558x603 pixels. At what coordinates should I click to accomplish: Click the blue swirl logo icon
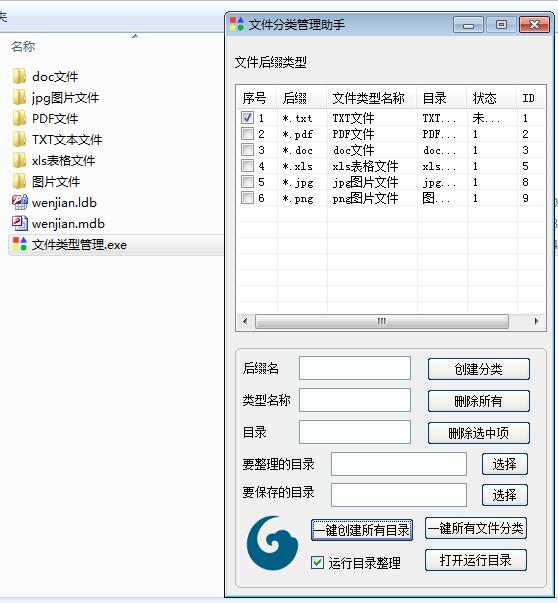(x=272, y=543)
